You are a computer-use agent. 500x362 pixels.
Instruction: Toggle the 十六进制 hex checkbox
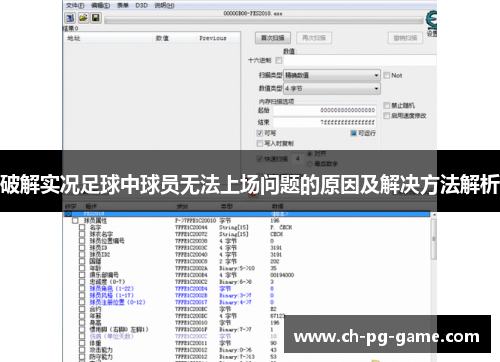tap(279, 60)
